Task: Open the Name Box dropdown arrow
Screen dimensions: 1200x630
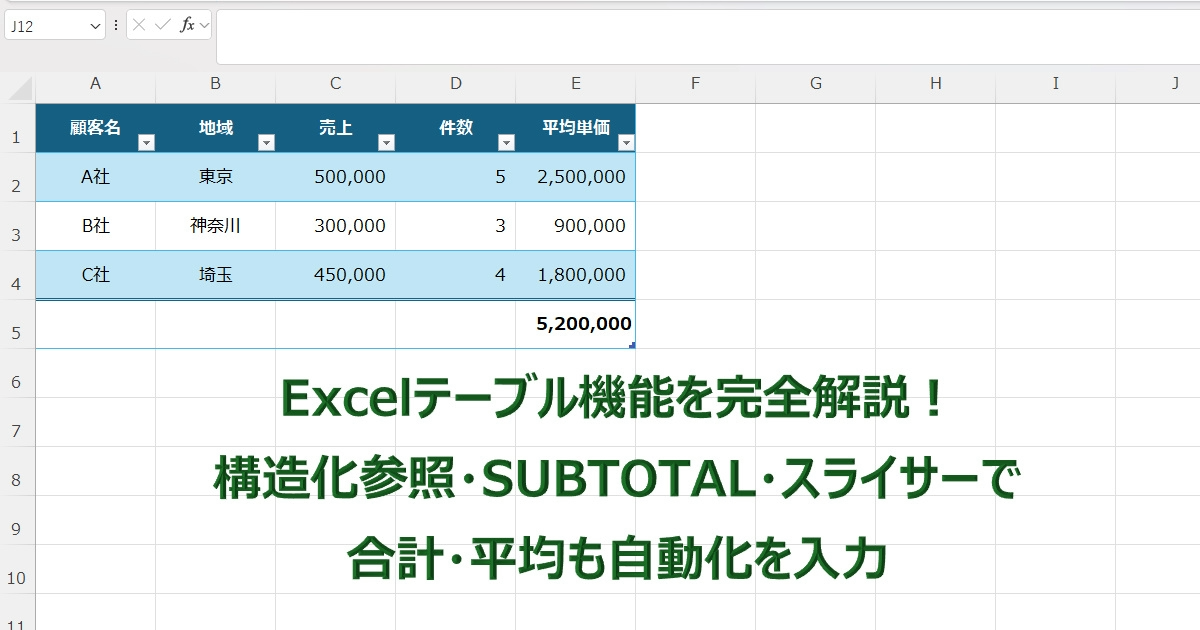Action: tap(94, 24)
